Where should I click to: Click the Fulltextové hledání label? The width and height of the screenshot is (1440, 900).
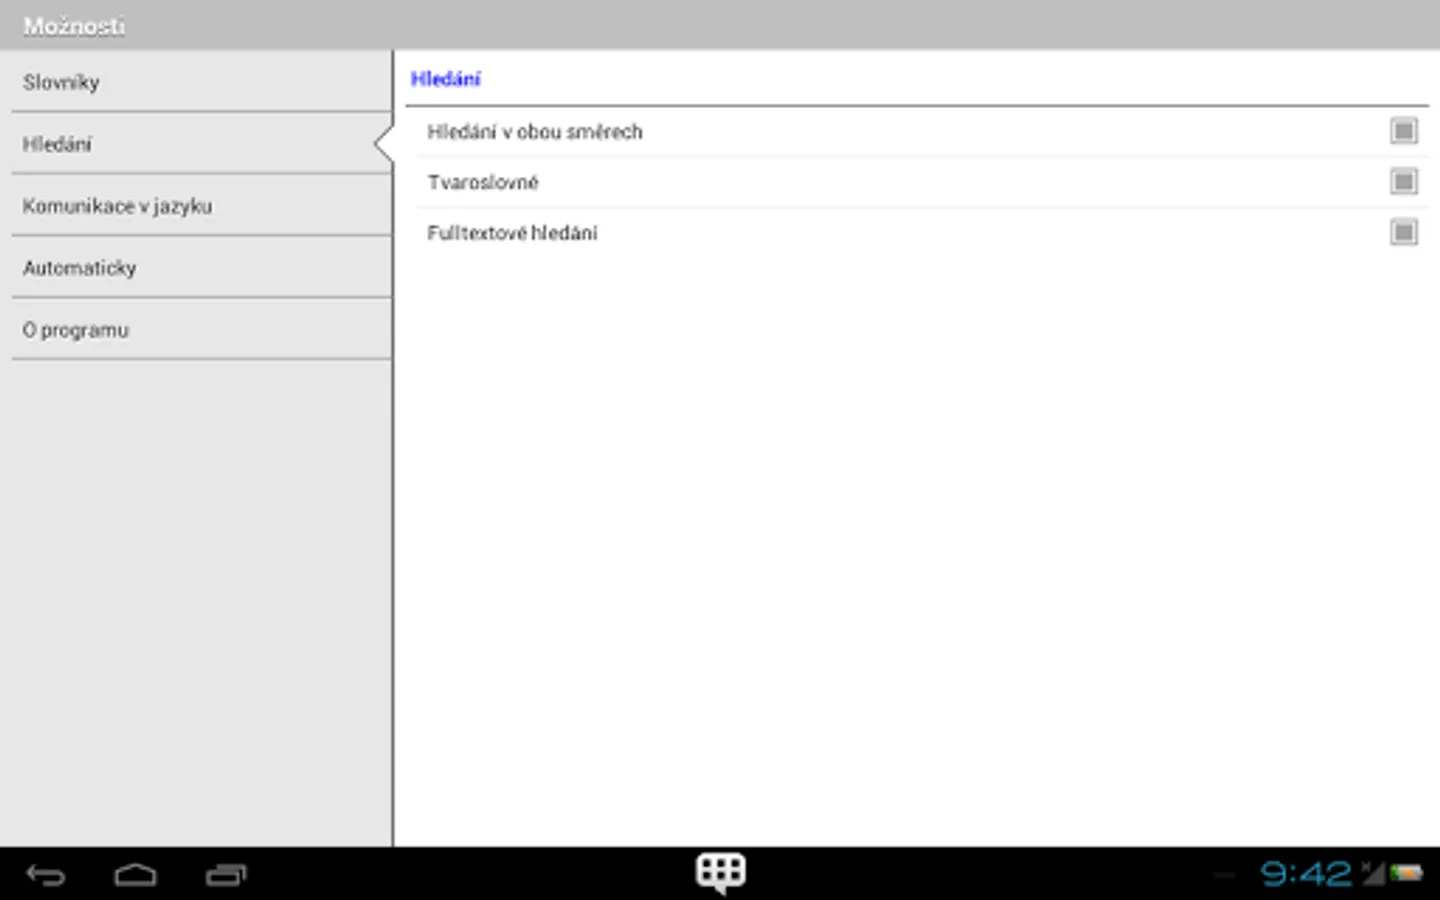512,233
